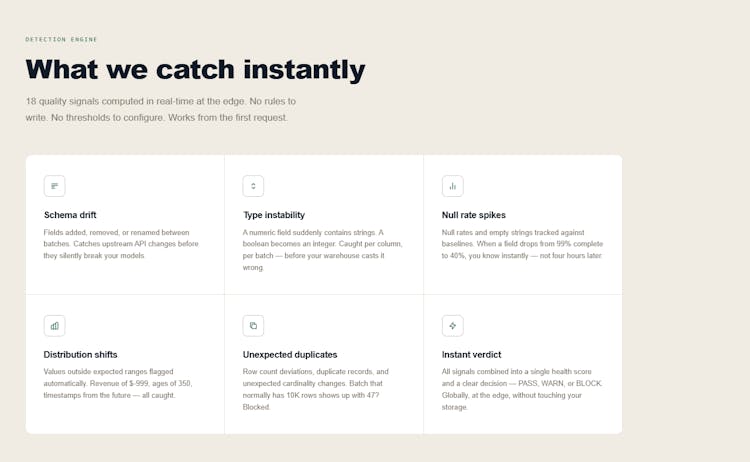Image resolution: width=750 pixels, height=462 pixels.
Task: Click the Instant verdict description text
Action: pos(521,389)
